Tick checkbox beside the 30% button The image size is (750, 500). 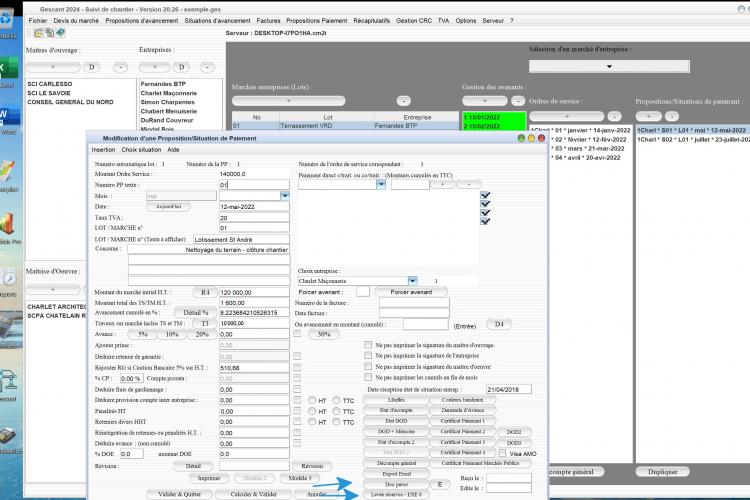[x=297, y=333]
